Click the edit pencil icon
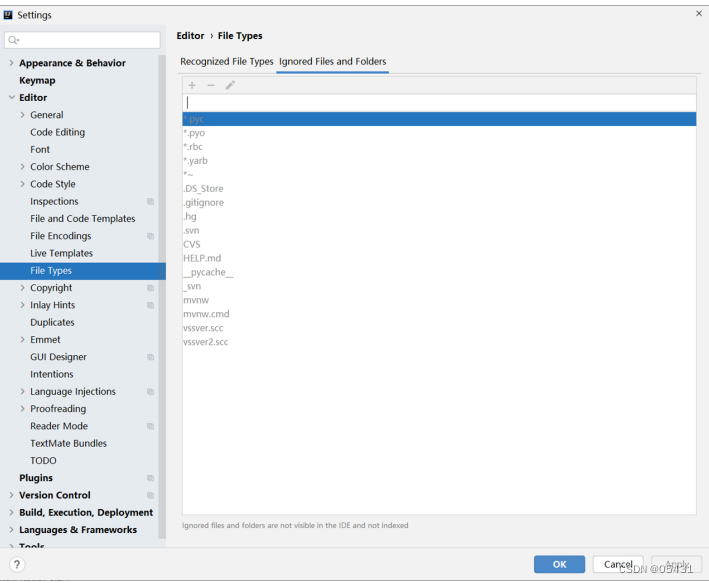The image size is (709, 583). pos(230,85)
